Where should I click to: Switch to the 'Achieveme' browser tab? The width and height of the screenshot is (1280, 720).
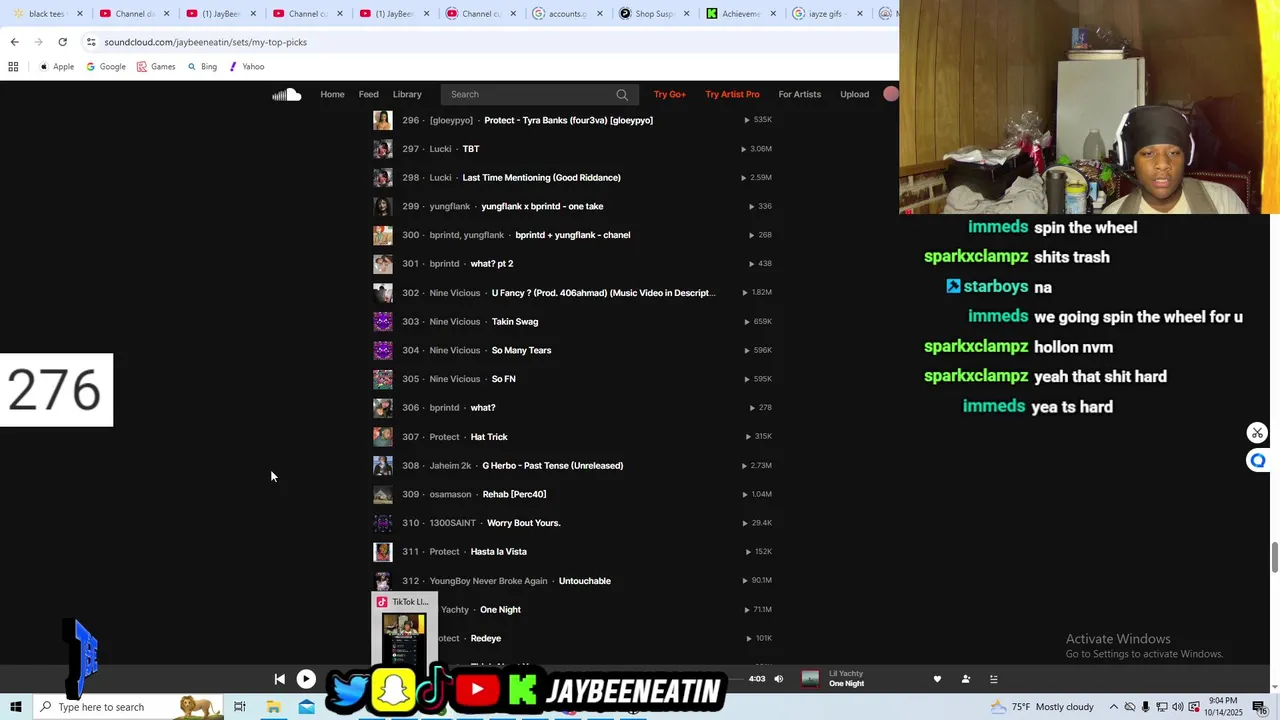[x=740, y=14]
